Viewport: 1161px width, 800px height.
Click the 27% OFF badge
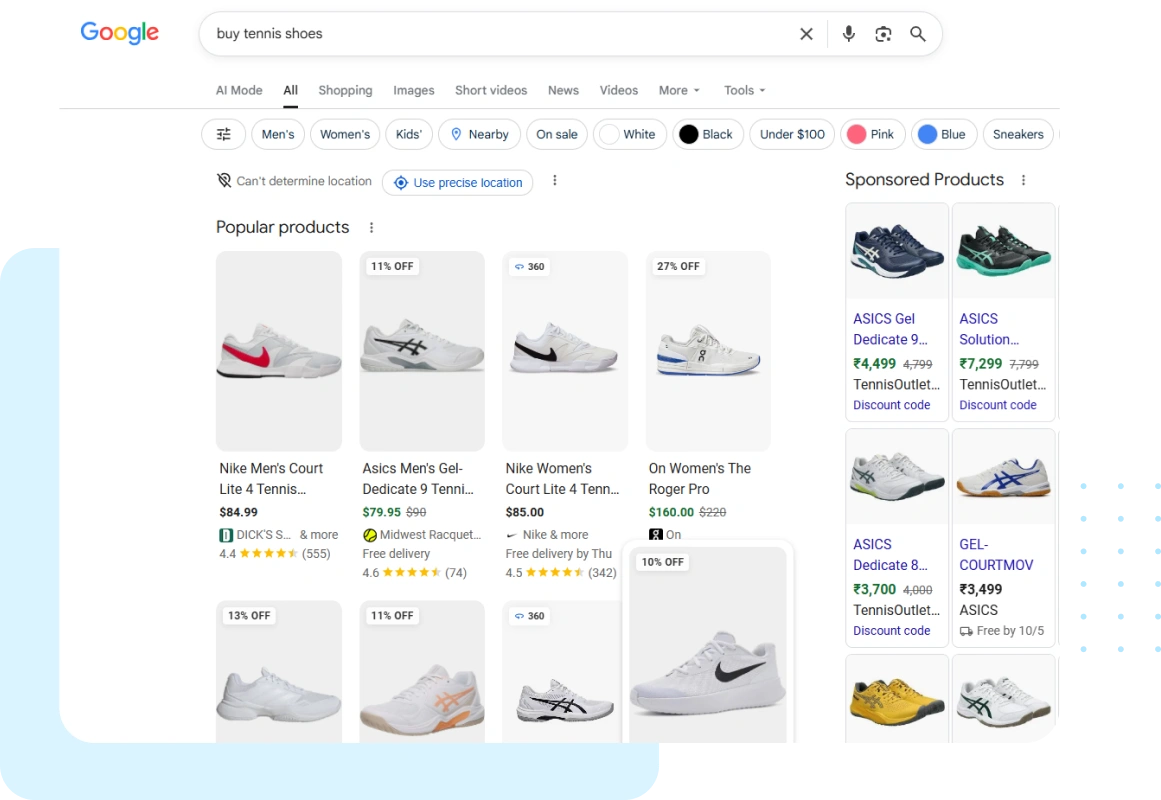point(678,267)
